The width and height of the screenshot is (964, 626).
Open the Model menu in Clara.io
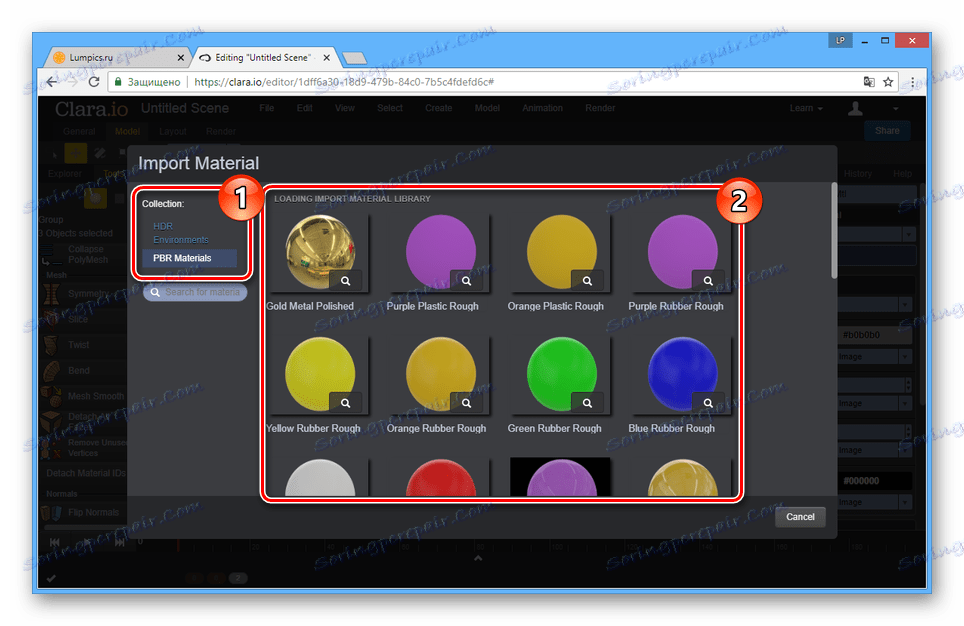487,108
